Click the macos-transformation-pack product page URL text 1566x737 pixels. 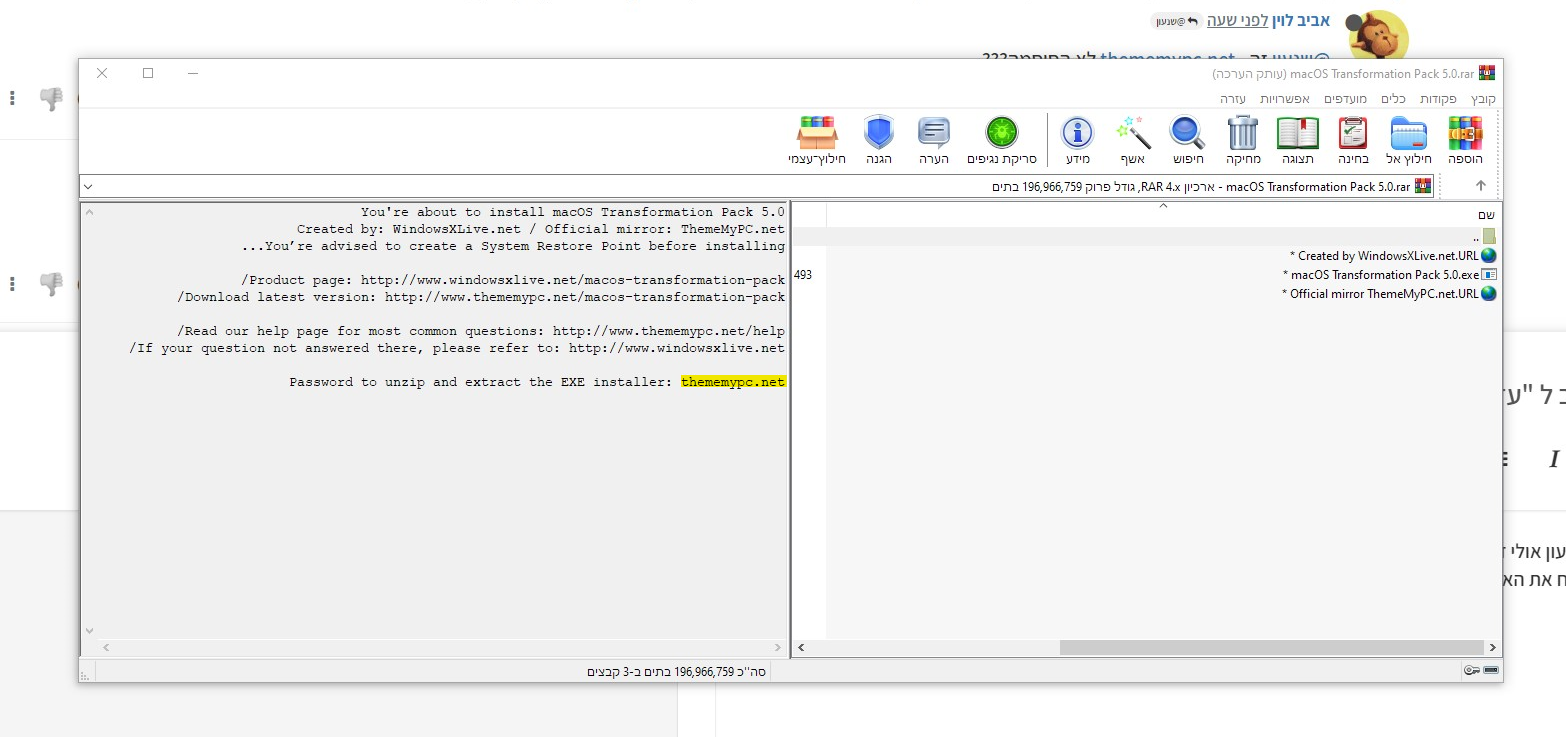pos(573,280)
